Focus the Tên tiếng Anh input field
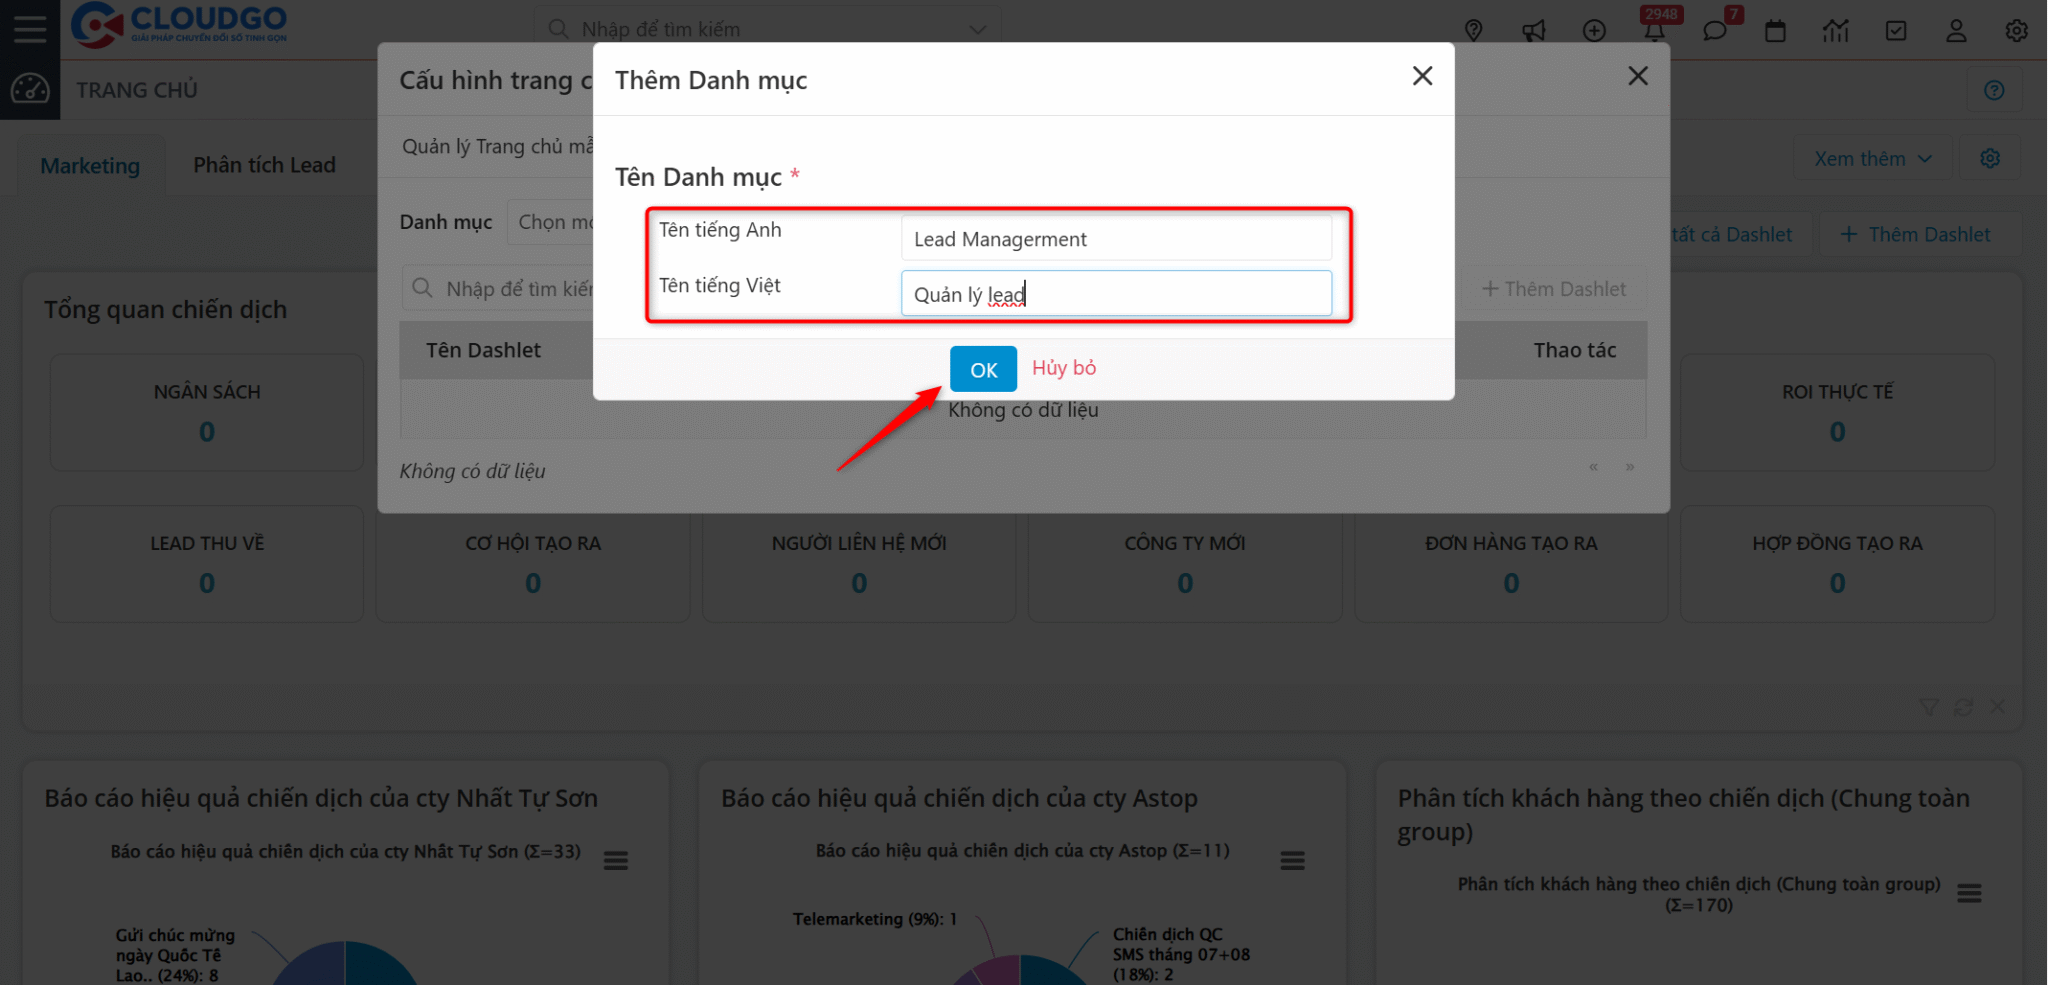 (1116, 238)
